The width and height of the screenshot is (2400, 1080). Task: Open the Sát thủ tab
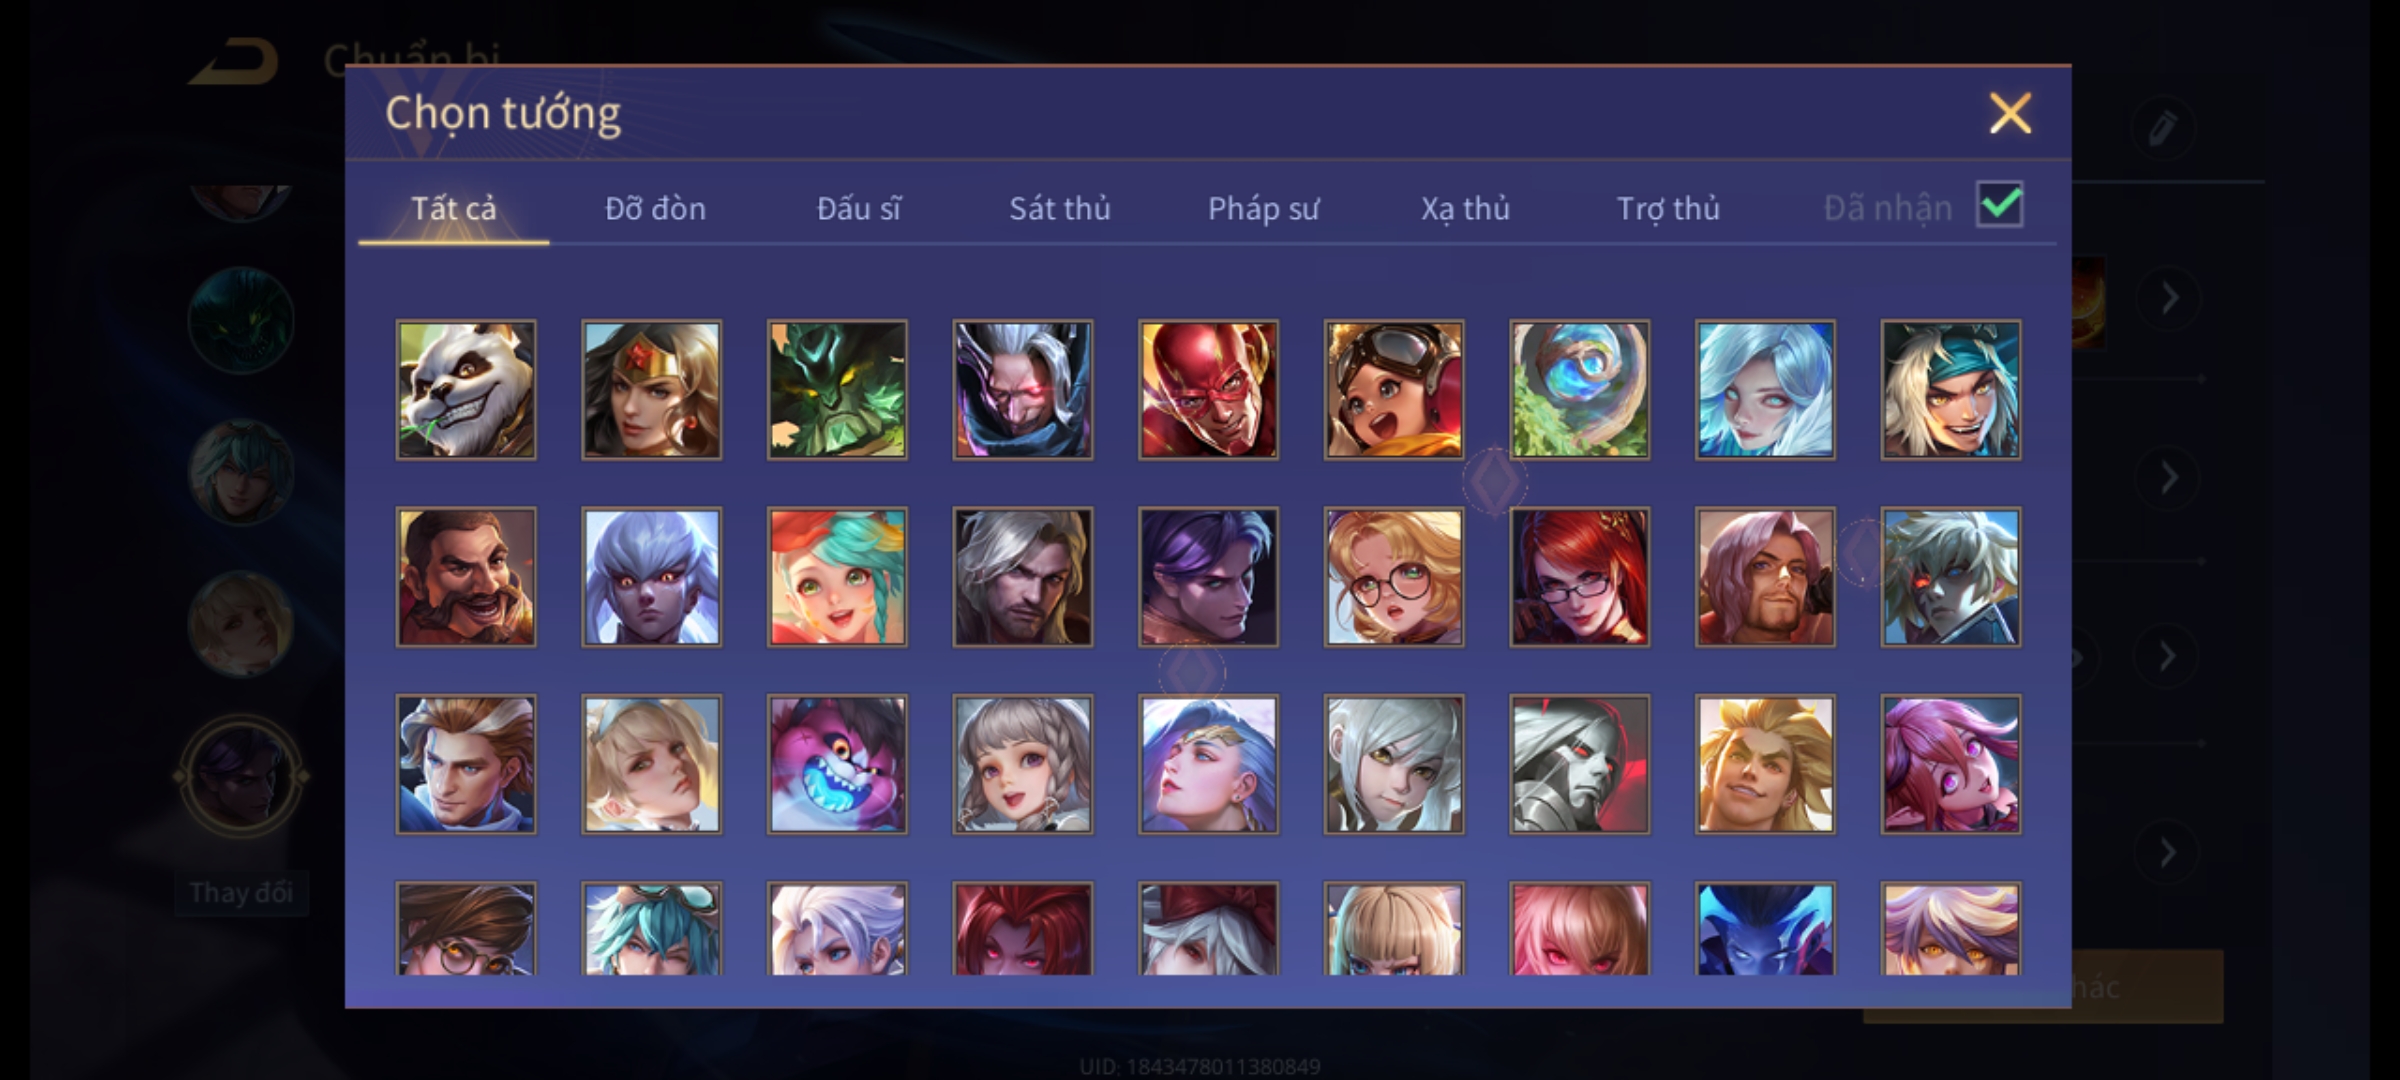(x=1060, y=208)
